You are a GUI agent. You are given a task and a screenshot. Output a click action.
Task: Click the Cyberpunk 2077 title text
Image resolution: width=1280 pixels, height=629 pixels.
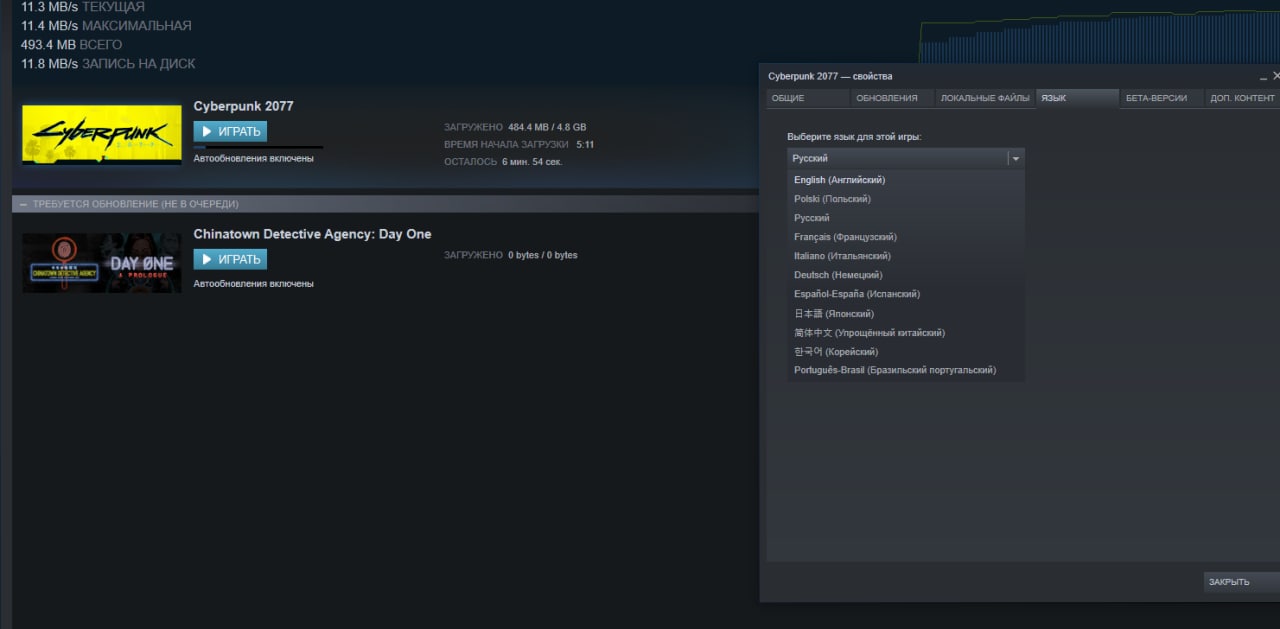click(243, 106)
